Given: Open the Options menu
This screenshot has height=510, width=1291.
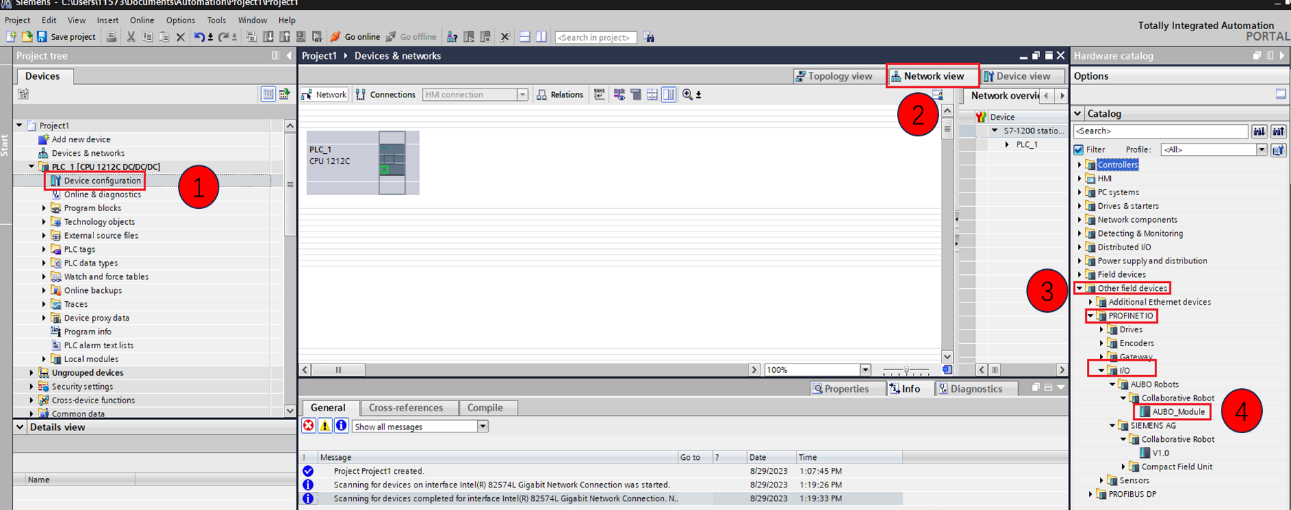Looking at the screenshot, I should [x=180, y=20].
